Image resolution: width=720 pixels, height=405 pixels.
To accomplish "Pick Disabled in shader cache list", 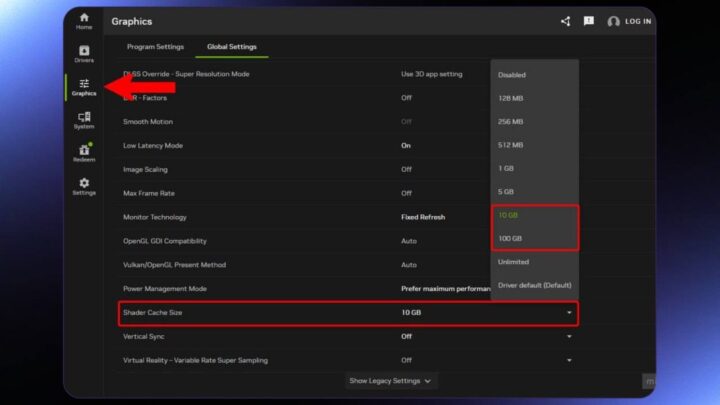I will pyautogui.click(x=511, y=75).
